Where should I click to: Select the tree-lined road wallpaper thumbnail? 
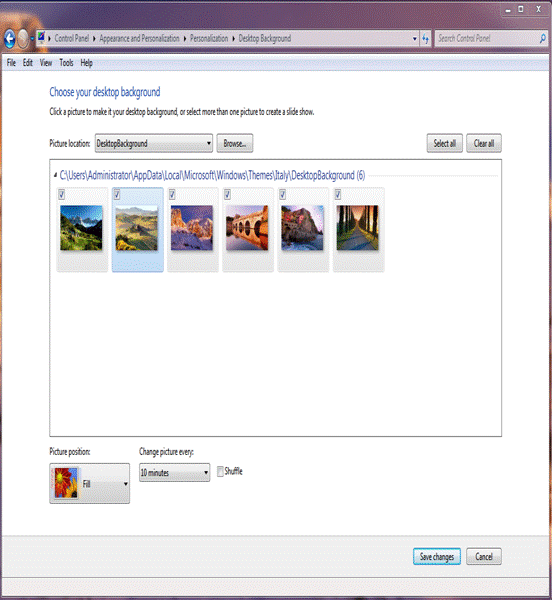click(x=357, y=228)
